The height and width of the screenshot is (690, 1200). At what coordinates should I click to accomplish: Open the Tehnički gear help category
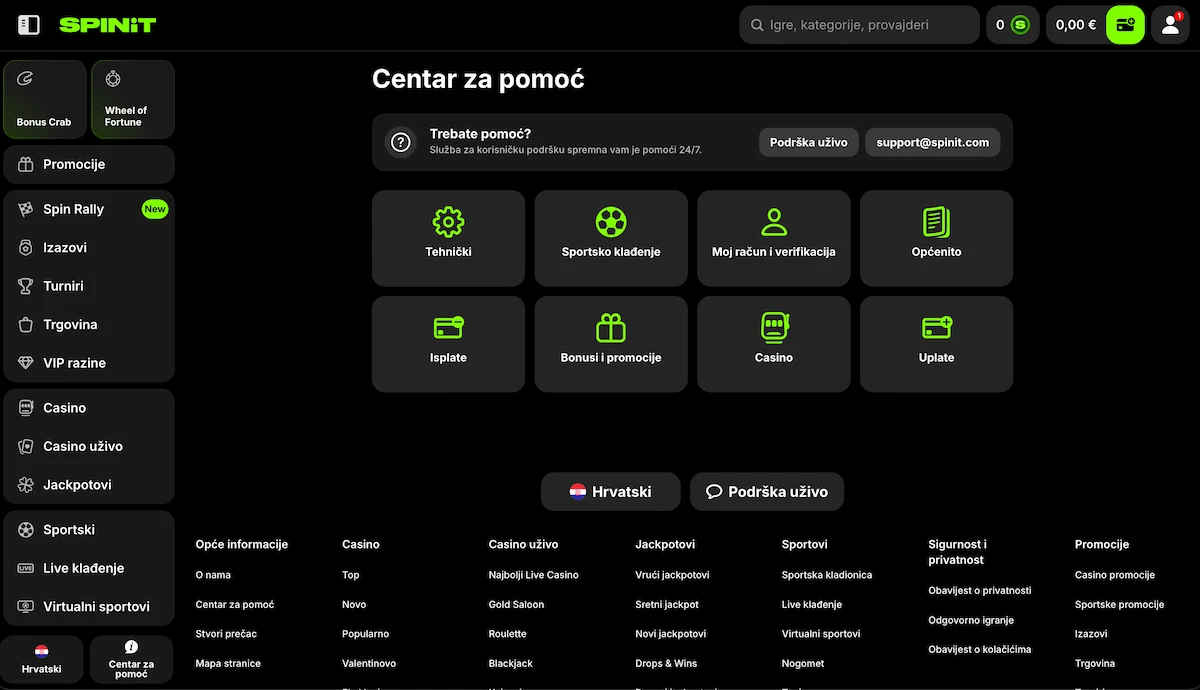click(448, 238)
